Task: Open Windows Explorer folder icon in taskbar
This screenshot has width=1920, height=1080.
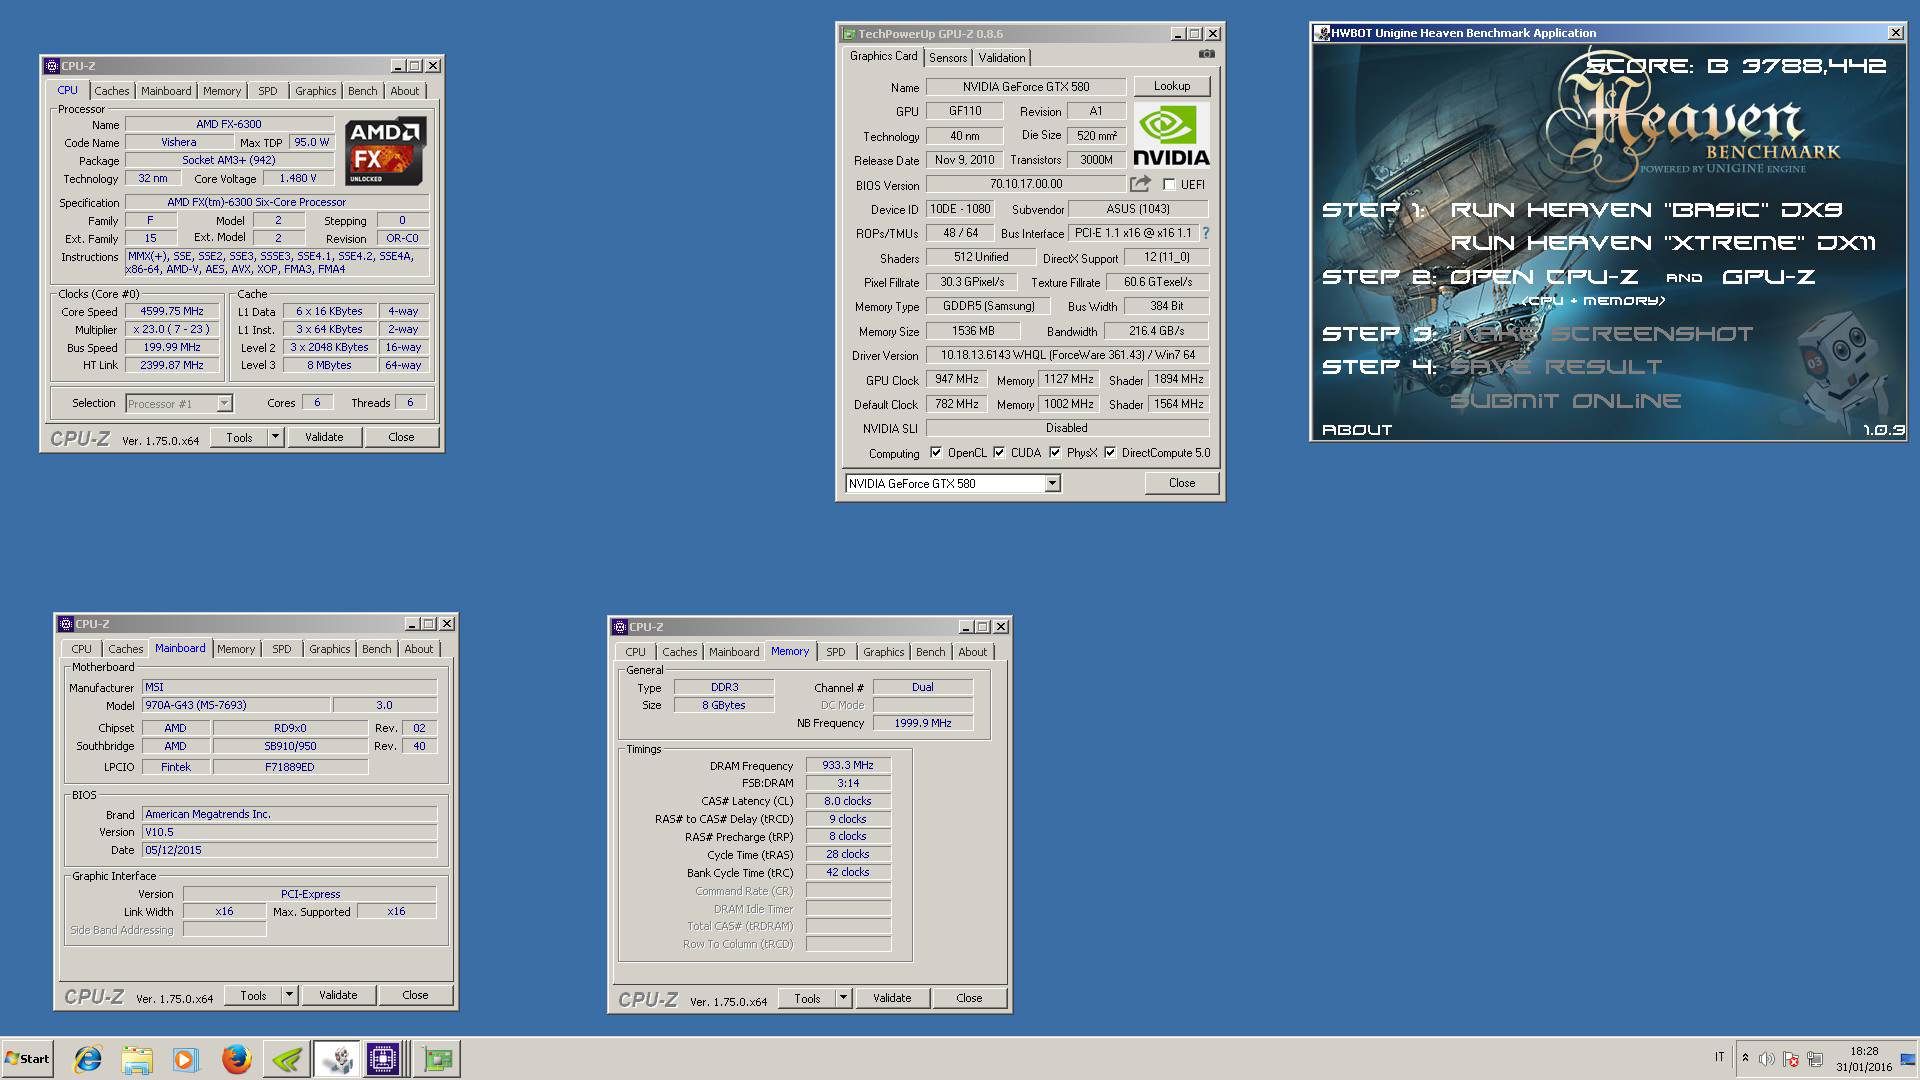Action: [x=137, y=1059]
